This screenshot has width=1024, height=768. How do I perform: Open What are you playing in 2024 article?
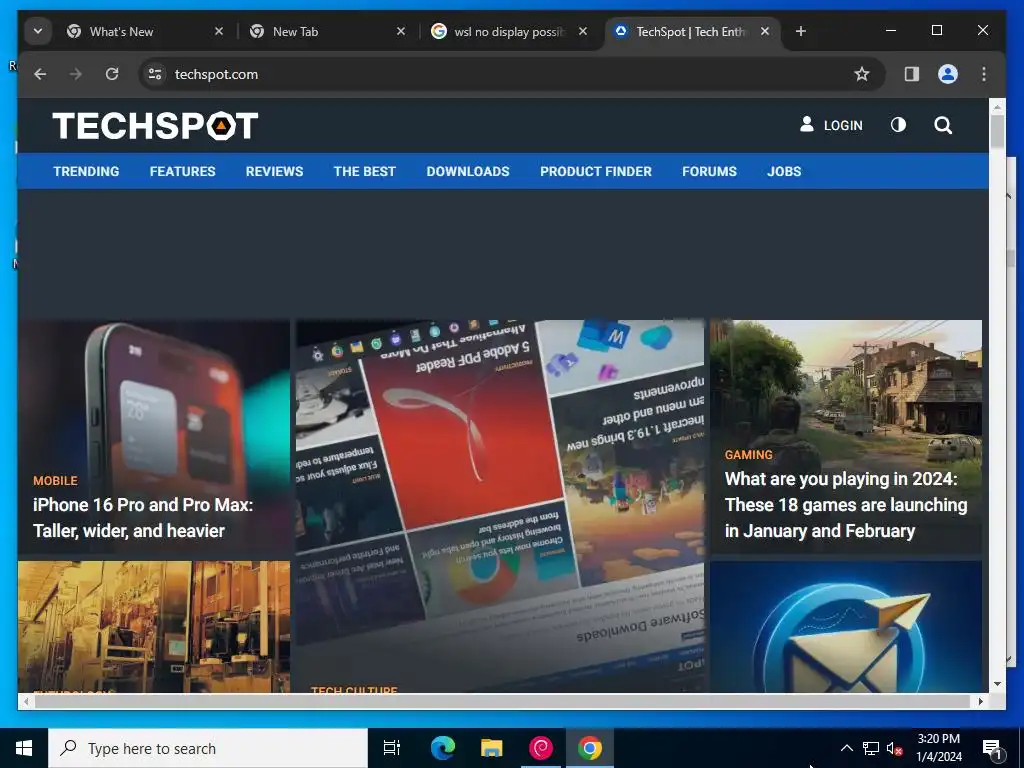tap(846, 505)
